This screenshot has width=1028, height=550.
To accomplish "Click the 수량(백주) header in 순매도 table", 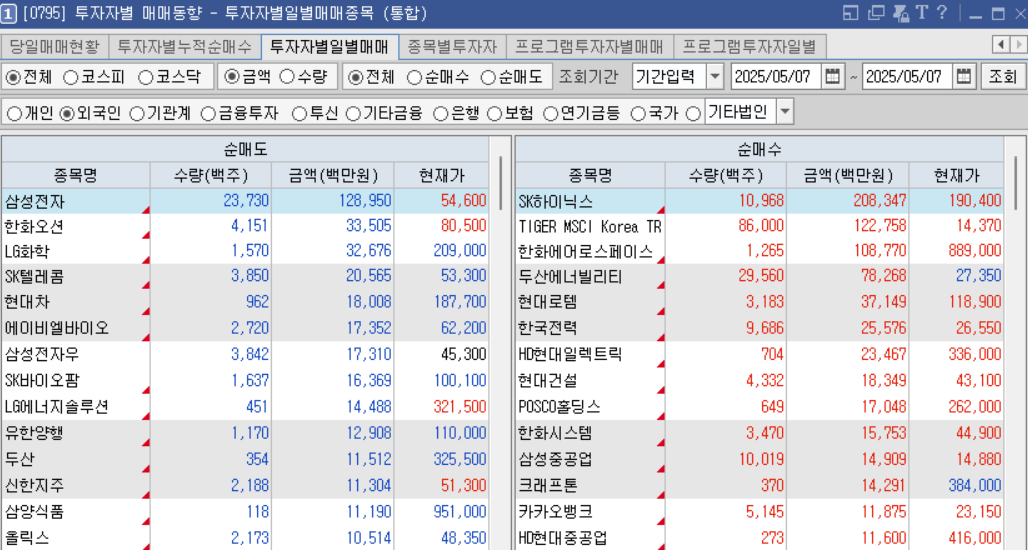I will click(210, 176).
